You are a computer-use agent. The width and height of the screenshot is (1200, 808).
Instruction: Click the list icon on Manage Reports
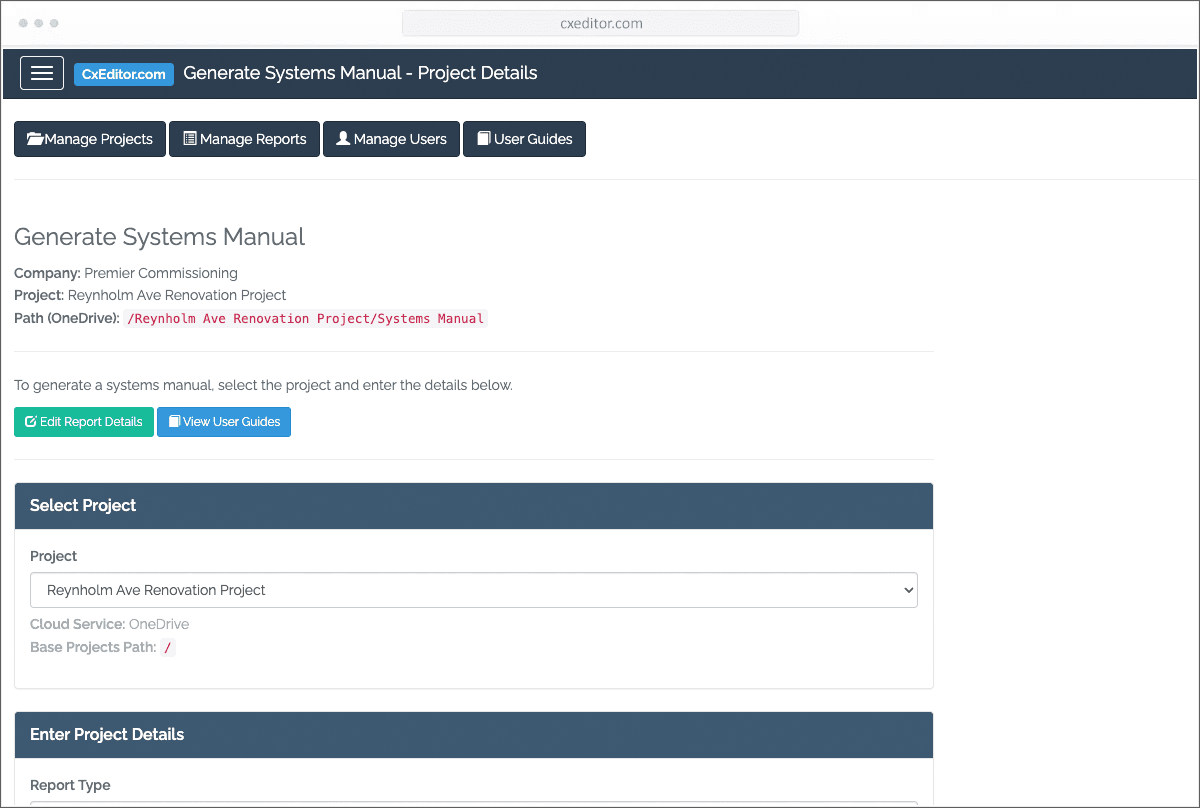click(190, 139)
